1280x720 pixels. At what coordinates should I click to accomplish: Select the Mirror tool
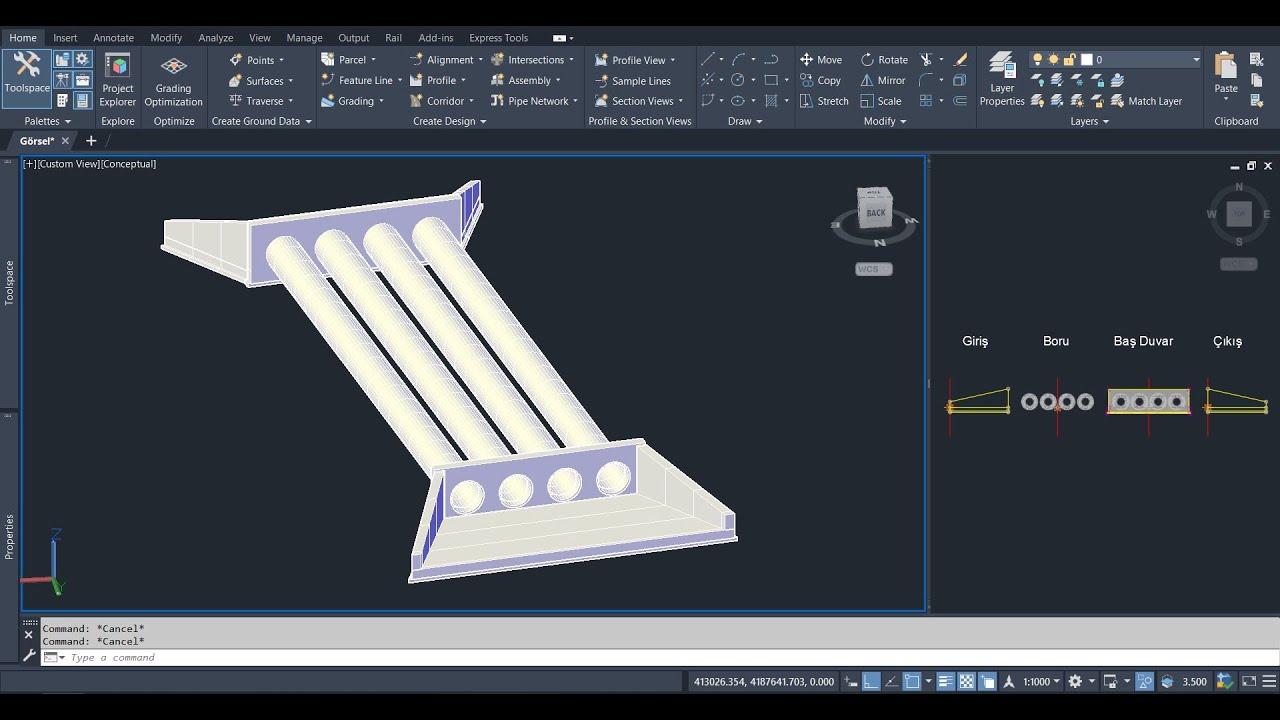coord(883,81)
